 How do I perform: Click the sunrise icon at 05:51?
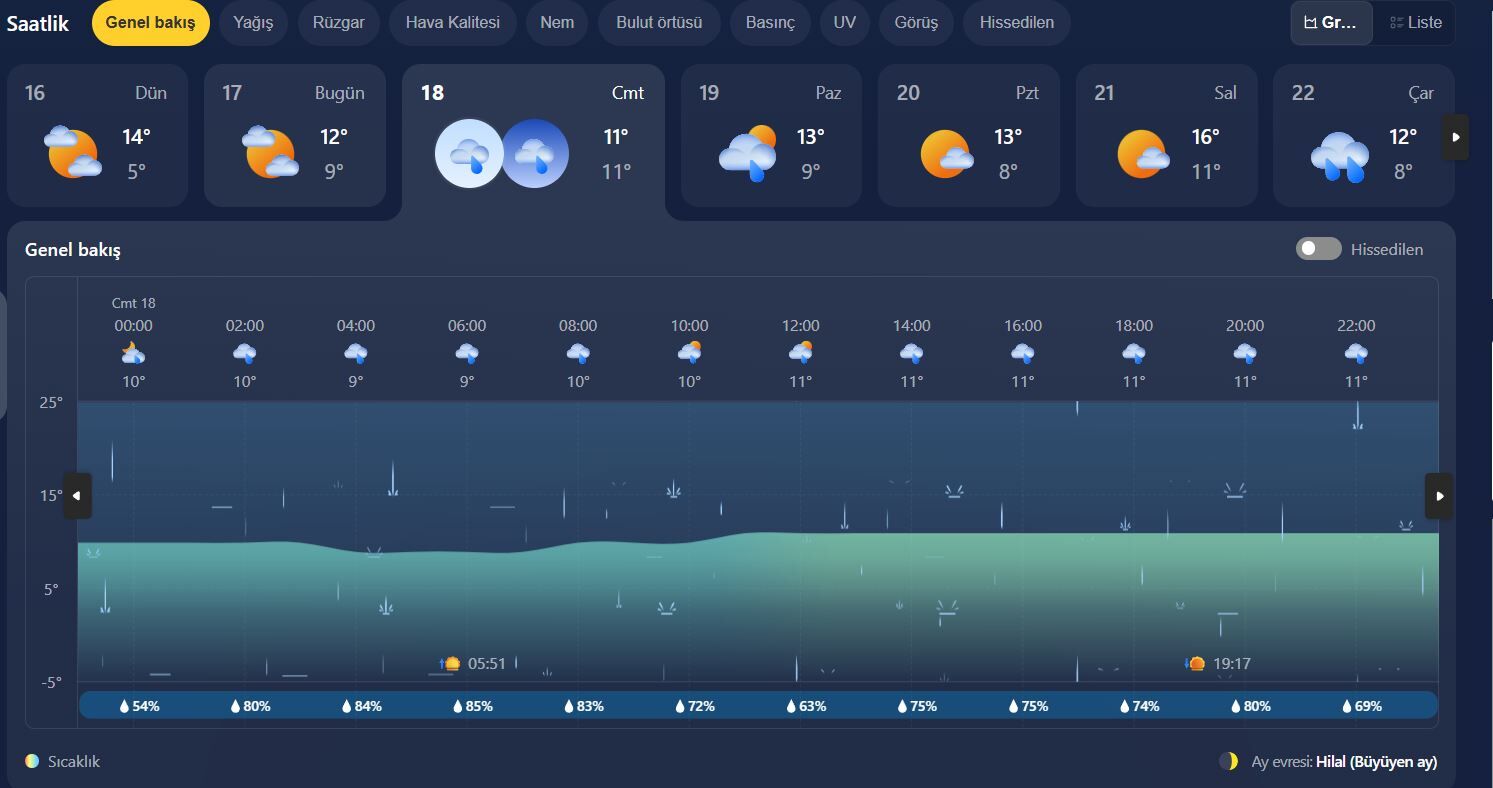[451, 663]
